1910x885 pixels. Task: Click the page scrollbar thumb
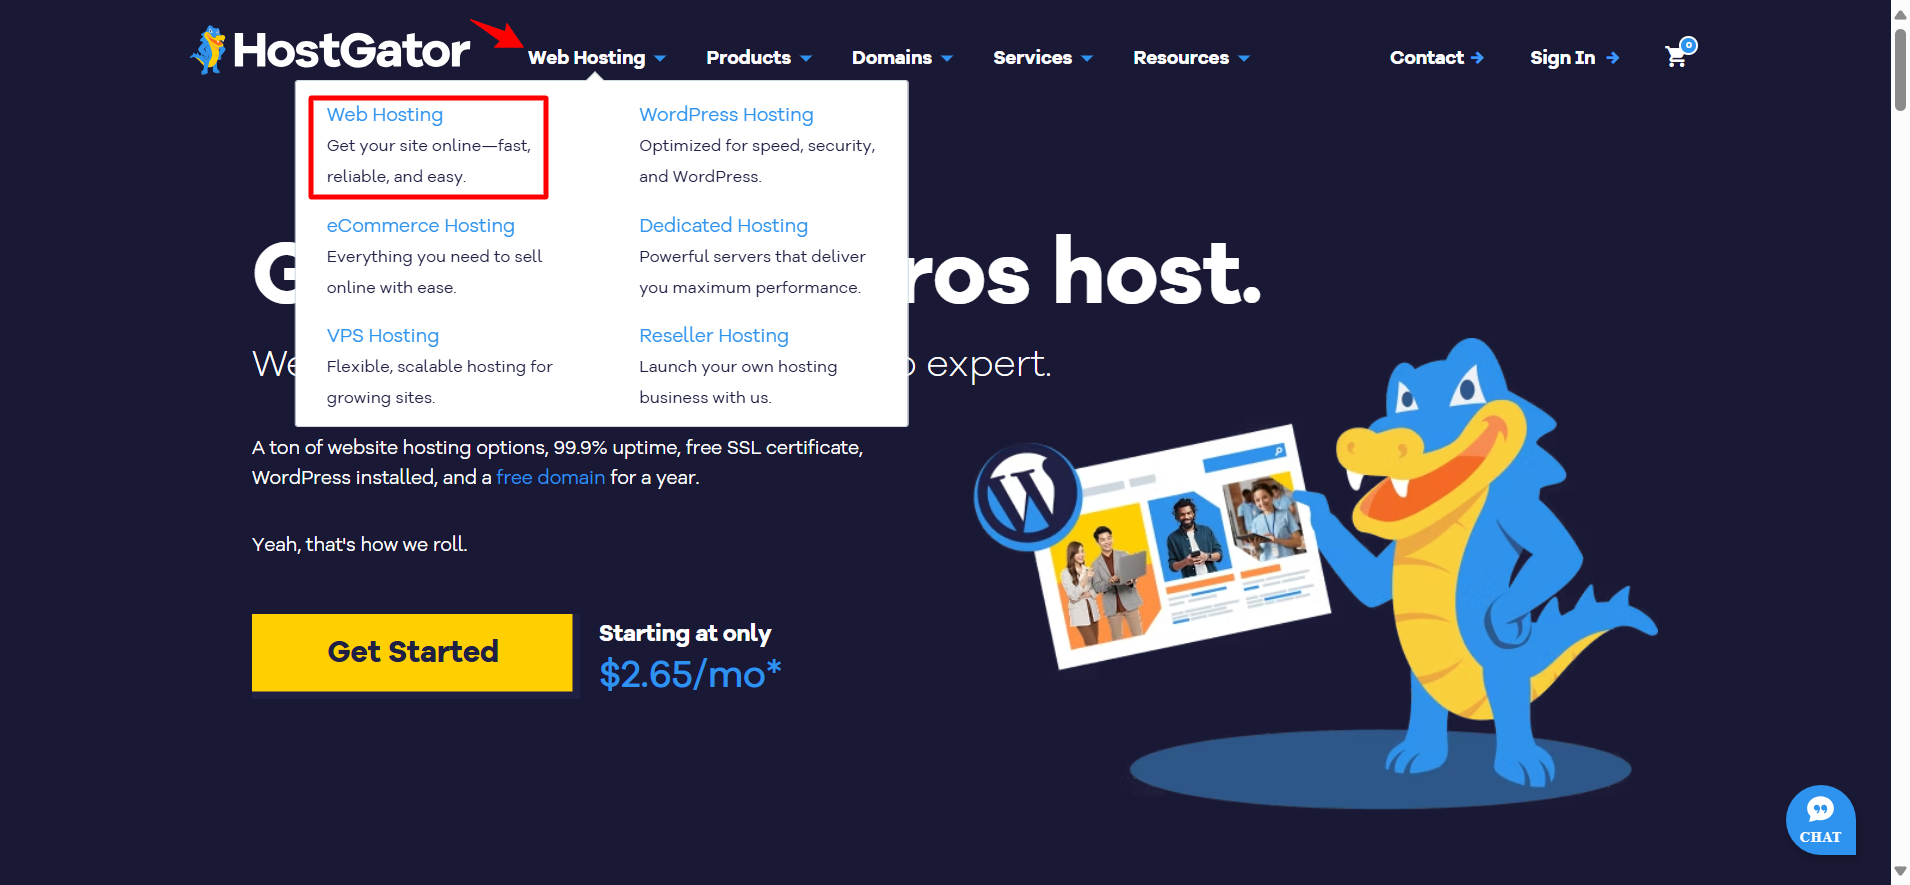click(x=1900, y=70)
